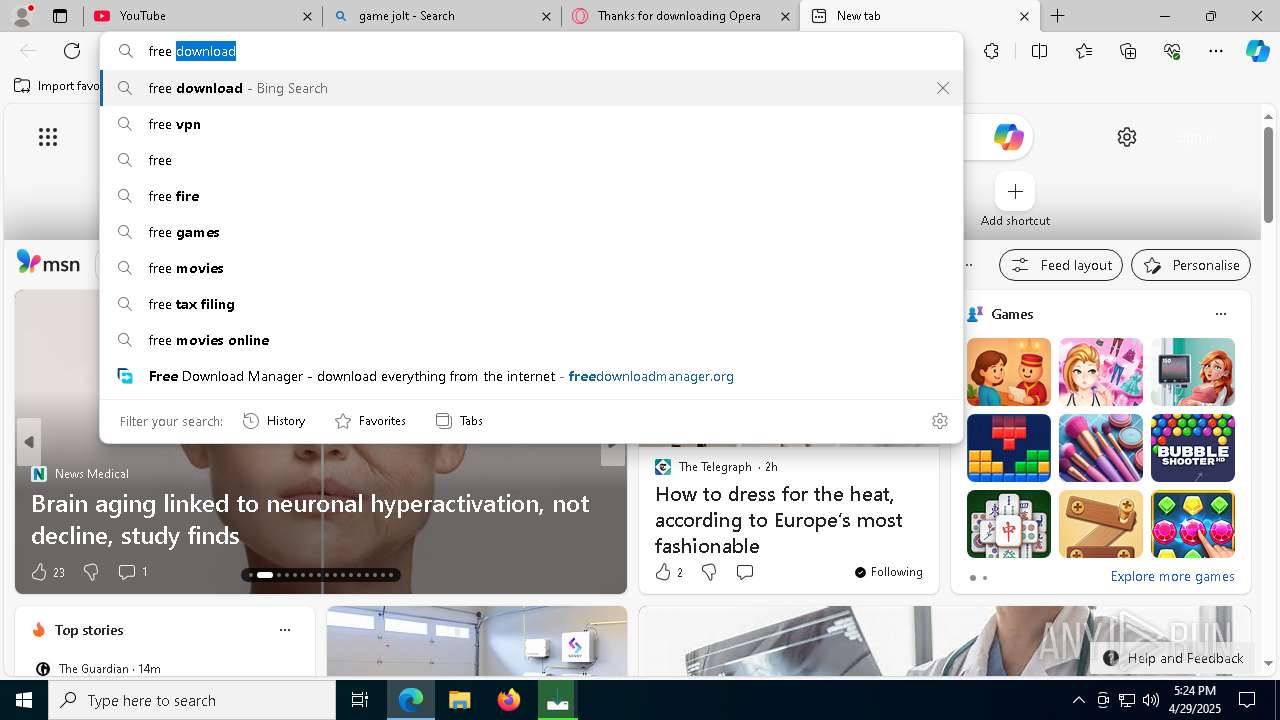Screen dimensions: 1280x720
Task: Open the Copilot icon in search box
Action: click(x=1008, y=137)
